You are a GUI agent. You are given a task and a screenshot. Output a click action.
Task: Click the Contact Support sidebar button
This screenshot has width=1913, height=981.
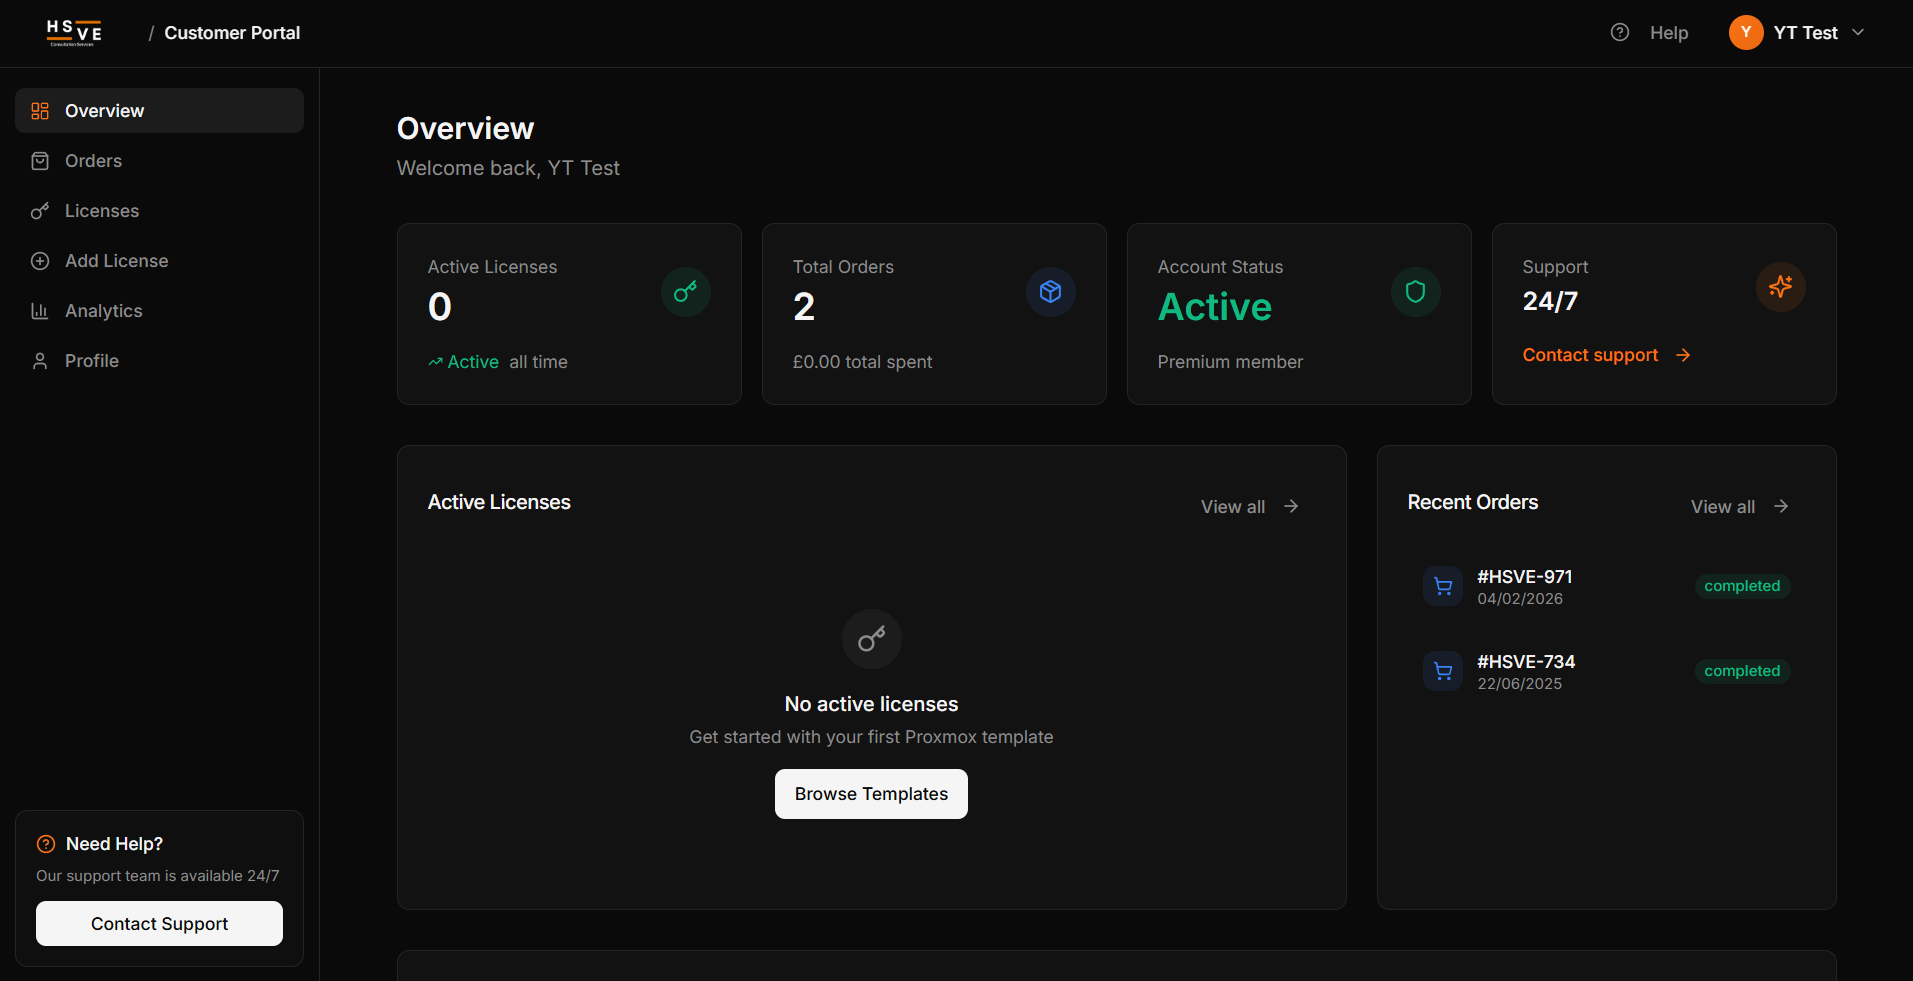click(x=159, y=924)
